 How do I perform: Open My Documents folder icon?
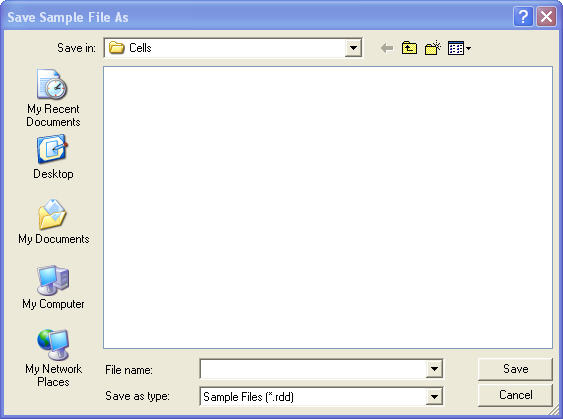coord(52,214)
